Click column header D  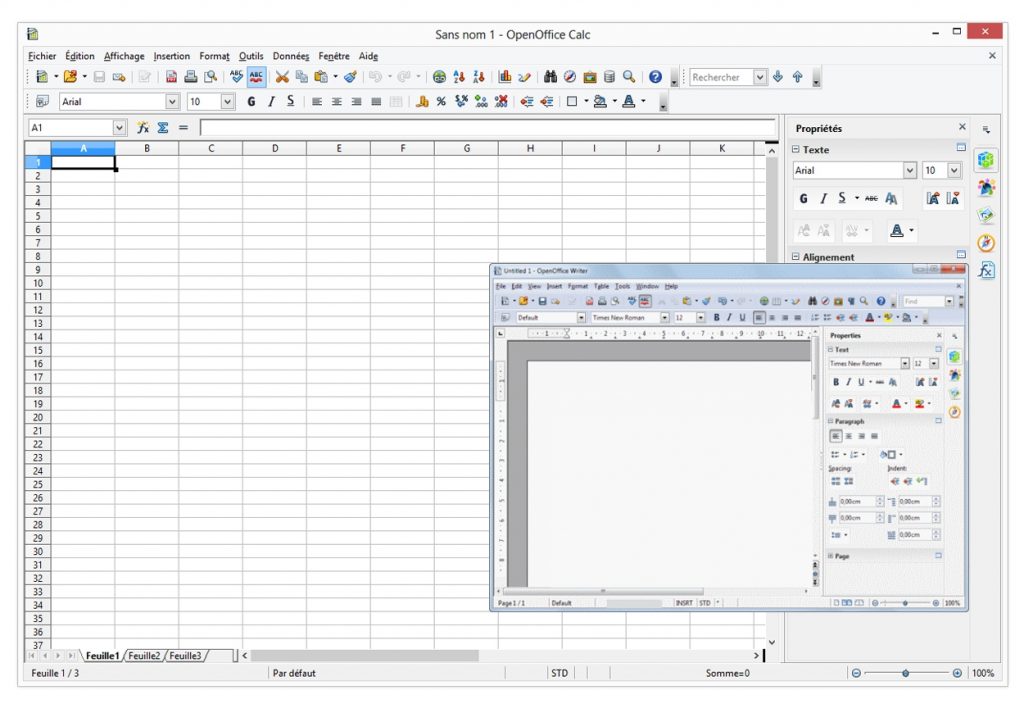(275, 149)
